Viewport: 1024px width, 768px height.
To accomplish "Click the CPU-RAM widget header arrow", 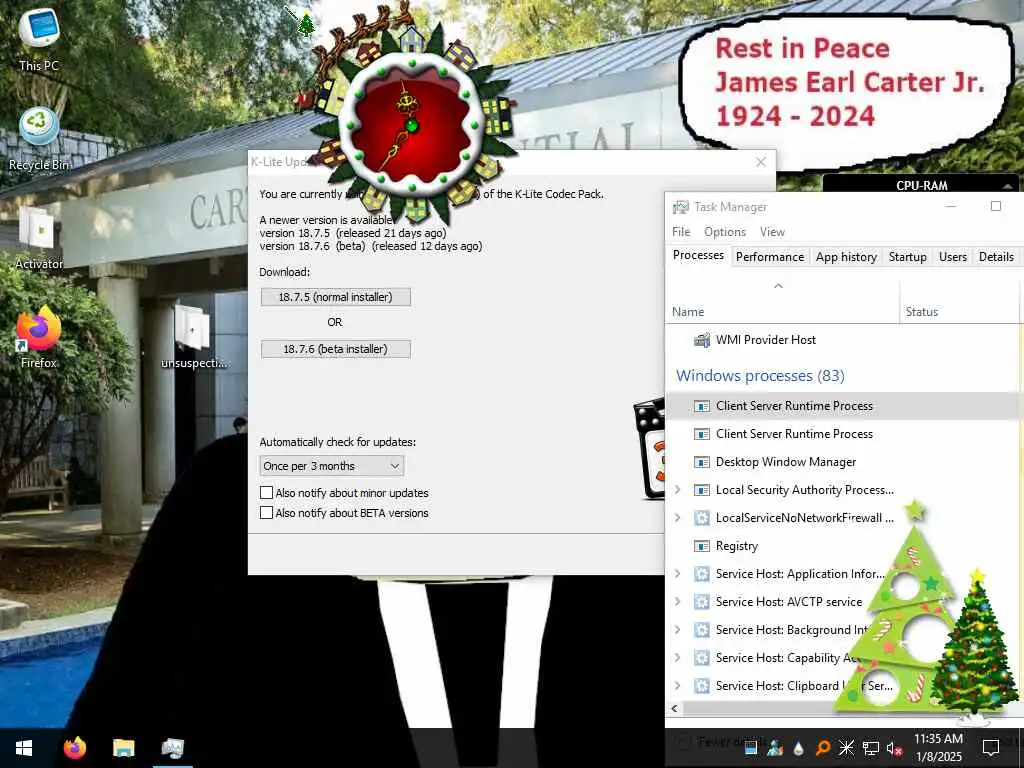I will point(1007,186).
